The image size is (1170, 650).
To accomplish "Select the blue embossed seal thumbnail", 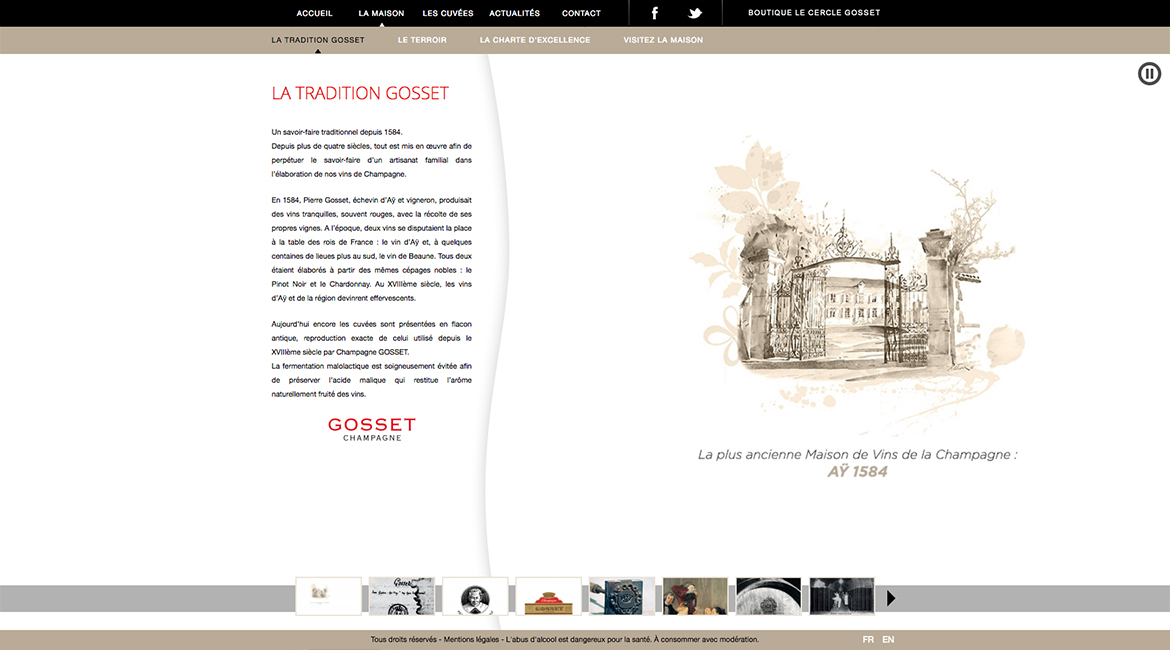I will click(x=622, y=596).
